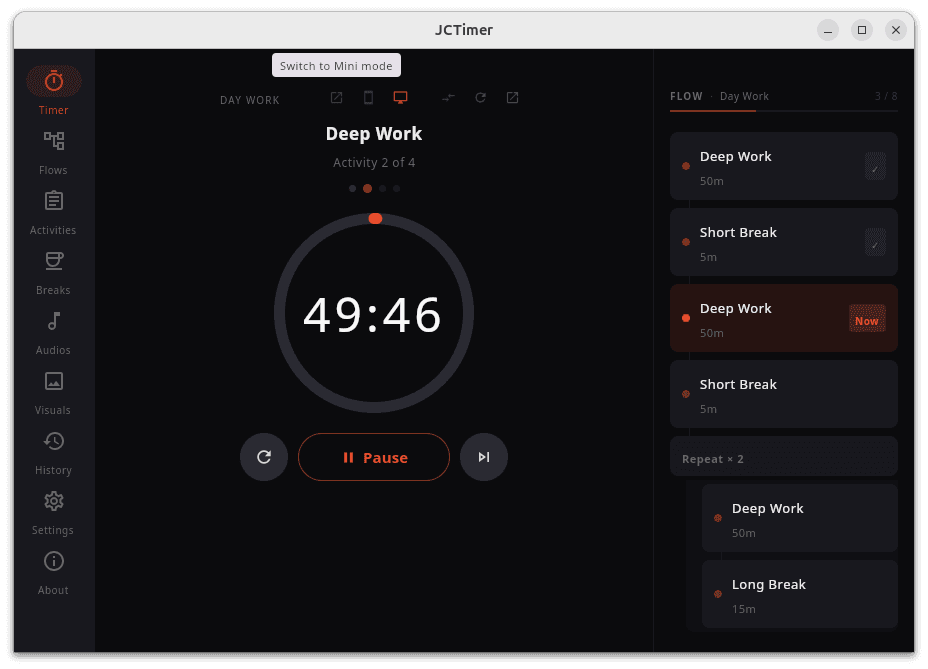The height and width of the screenshot is (669, 928).
Task: Skip to the next activity
Action: click(484, 457)
